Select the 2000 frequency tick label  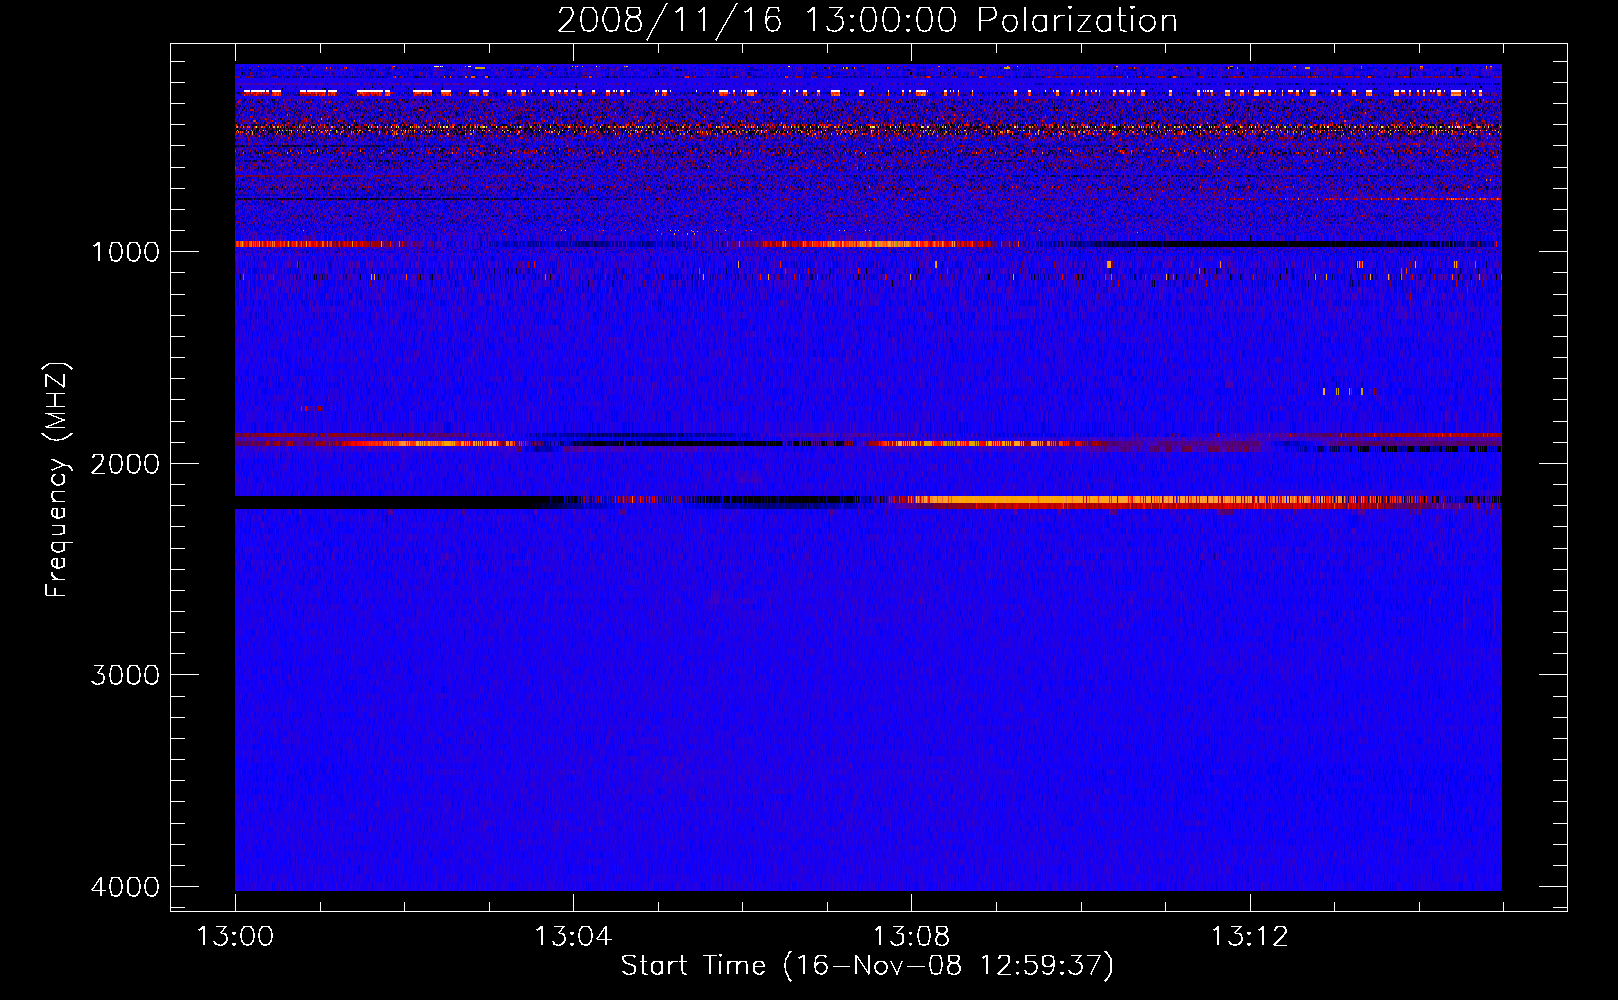point(125,463)
